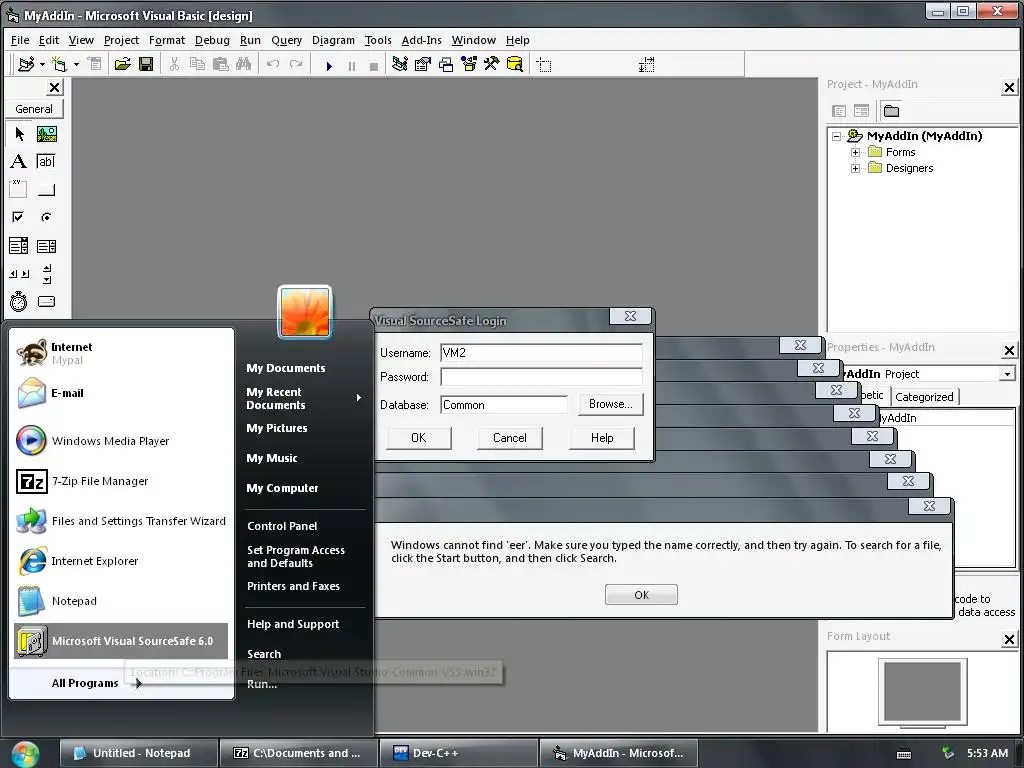Viewport: 1024px width, 768px height.
Task: Open dropdown arrow beside Add Project icon
Action: (x=42, y=64)
